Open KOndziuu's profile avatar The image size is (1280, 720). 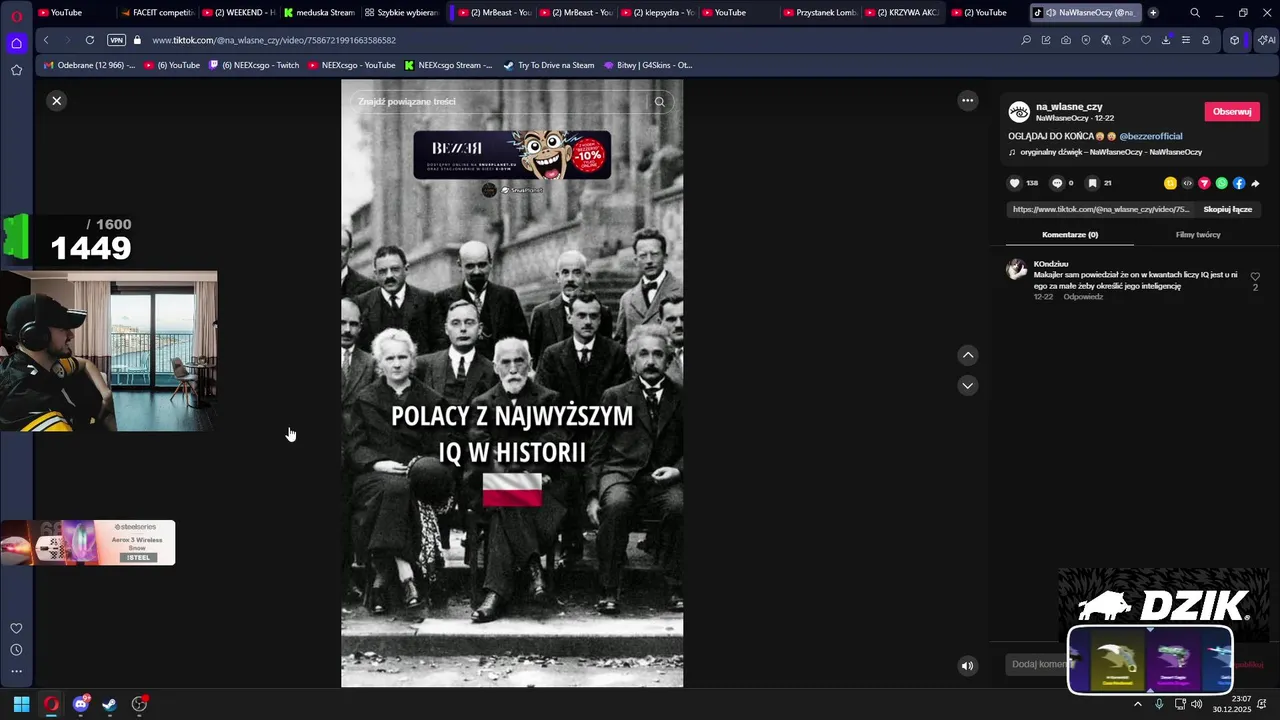coord(1017,269)
